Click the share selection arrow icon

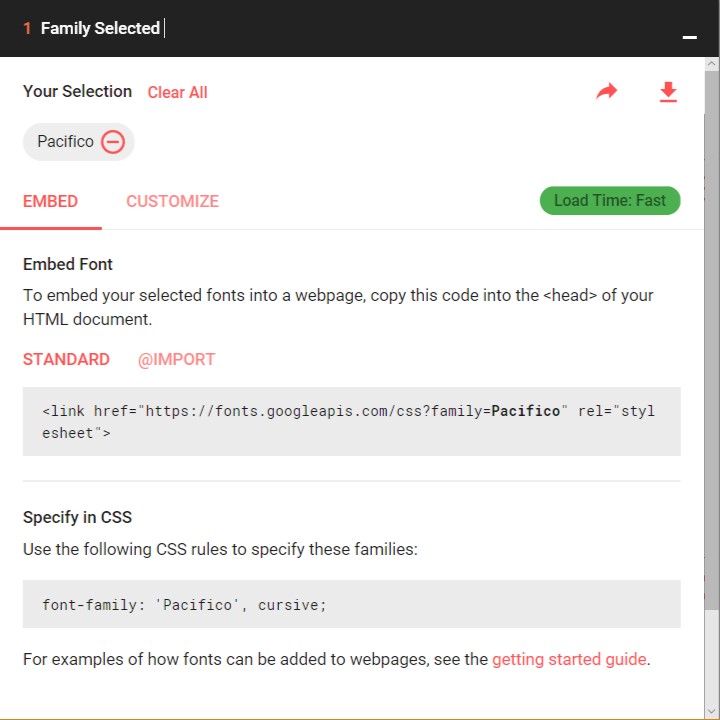click(x=607, y=92)
